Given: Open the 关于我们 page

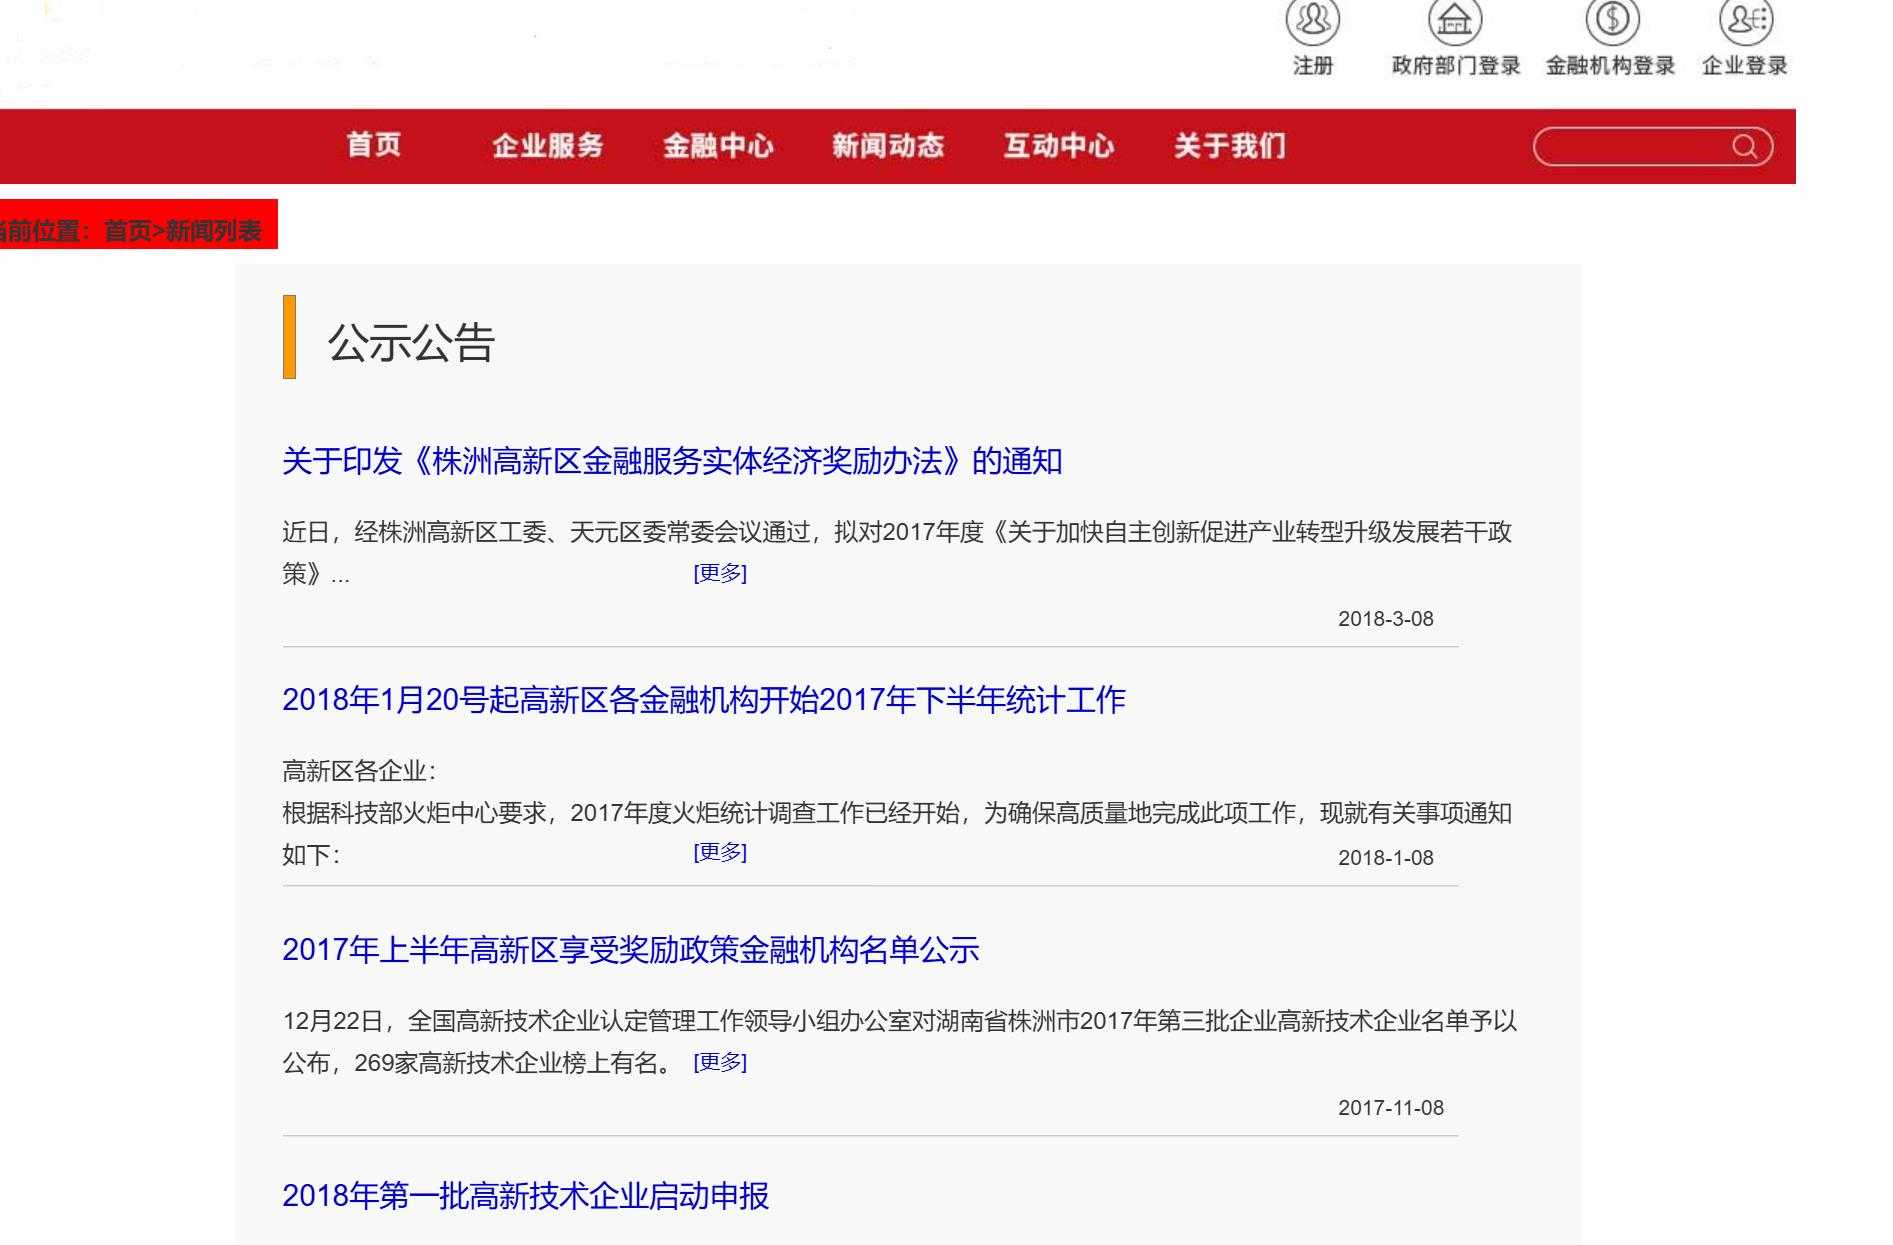Looking at the screenshot, I should 1232,146.
